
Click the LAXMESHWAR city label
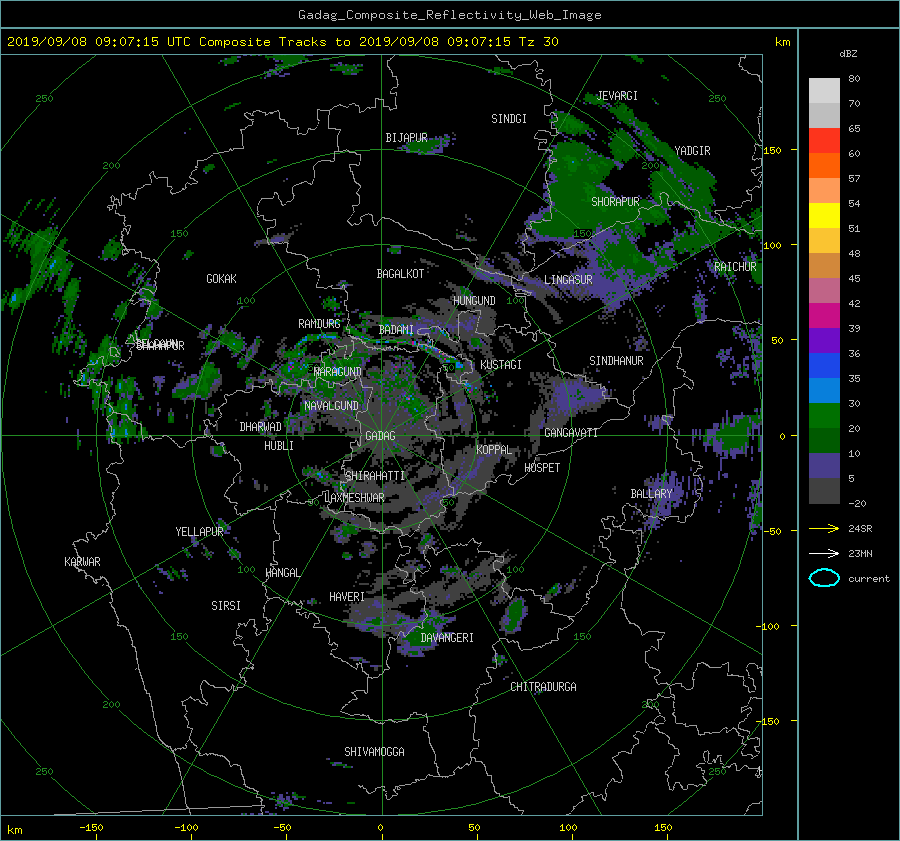354,498
